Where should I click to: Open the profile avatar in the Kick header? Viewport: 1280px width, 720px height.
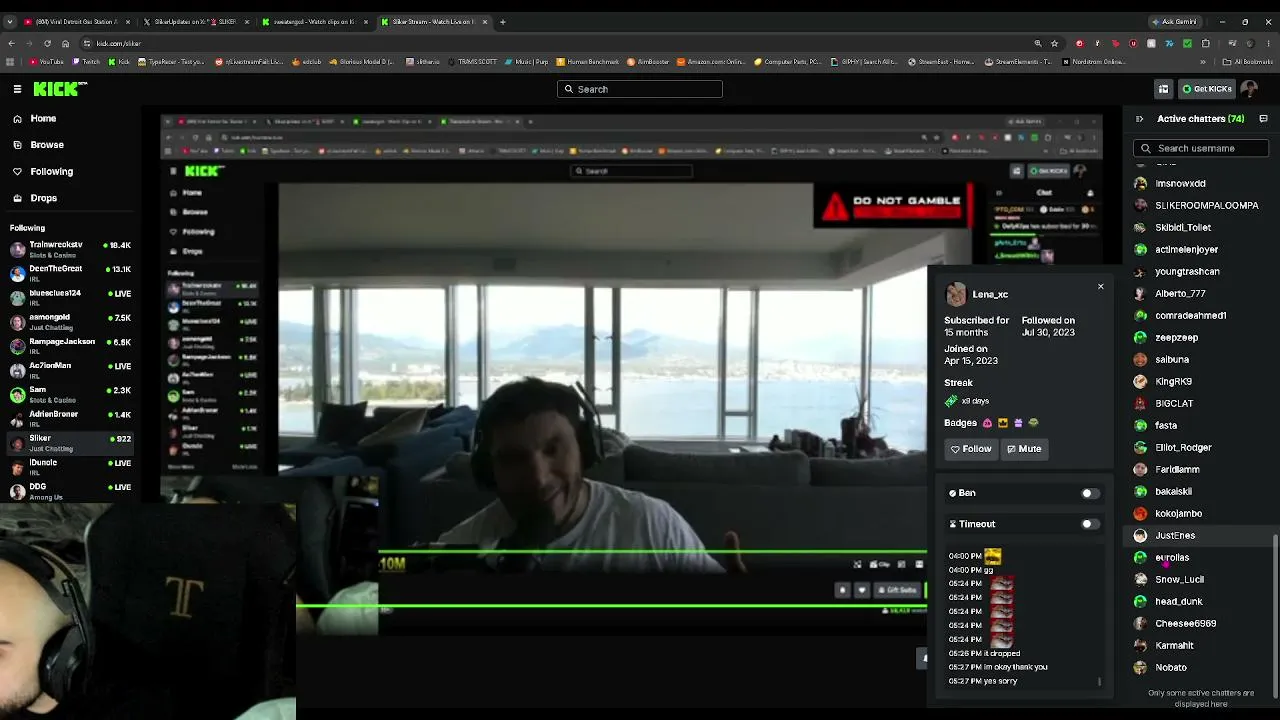1249,89
